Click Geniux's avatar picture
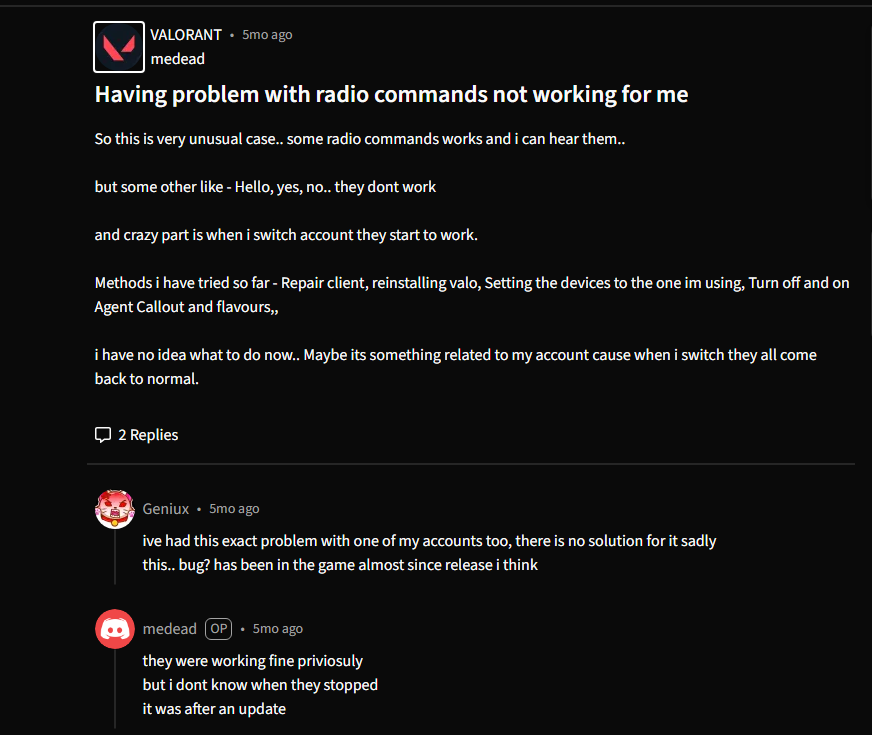 point(115,509)
